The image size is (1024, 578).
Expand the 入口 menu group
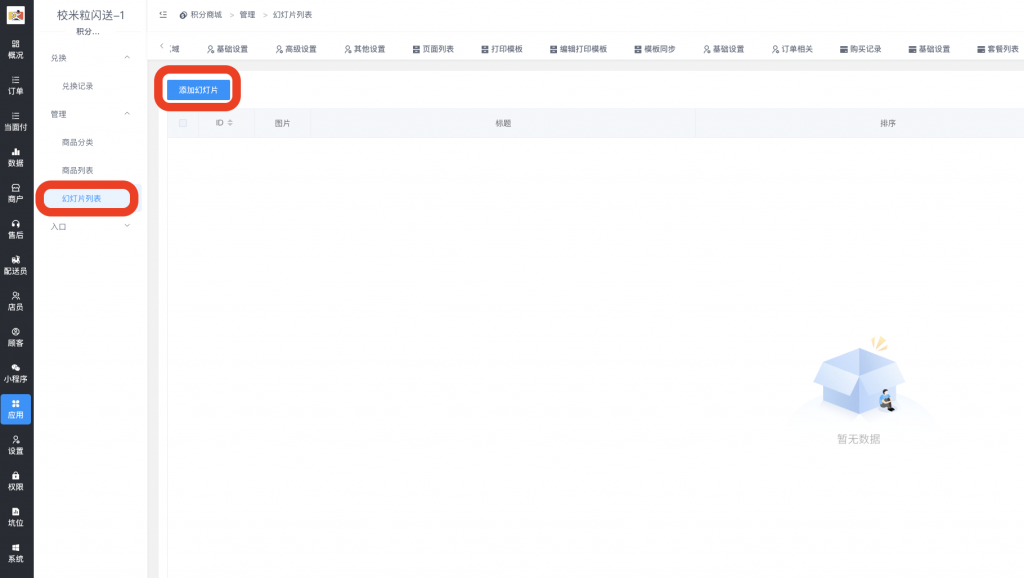[x=88, y=226]
